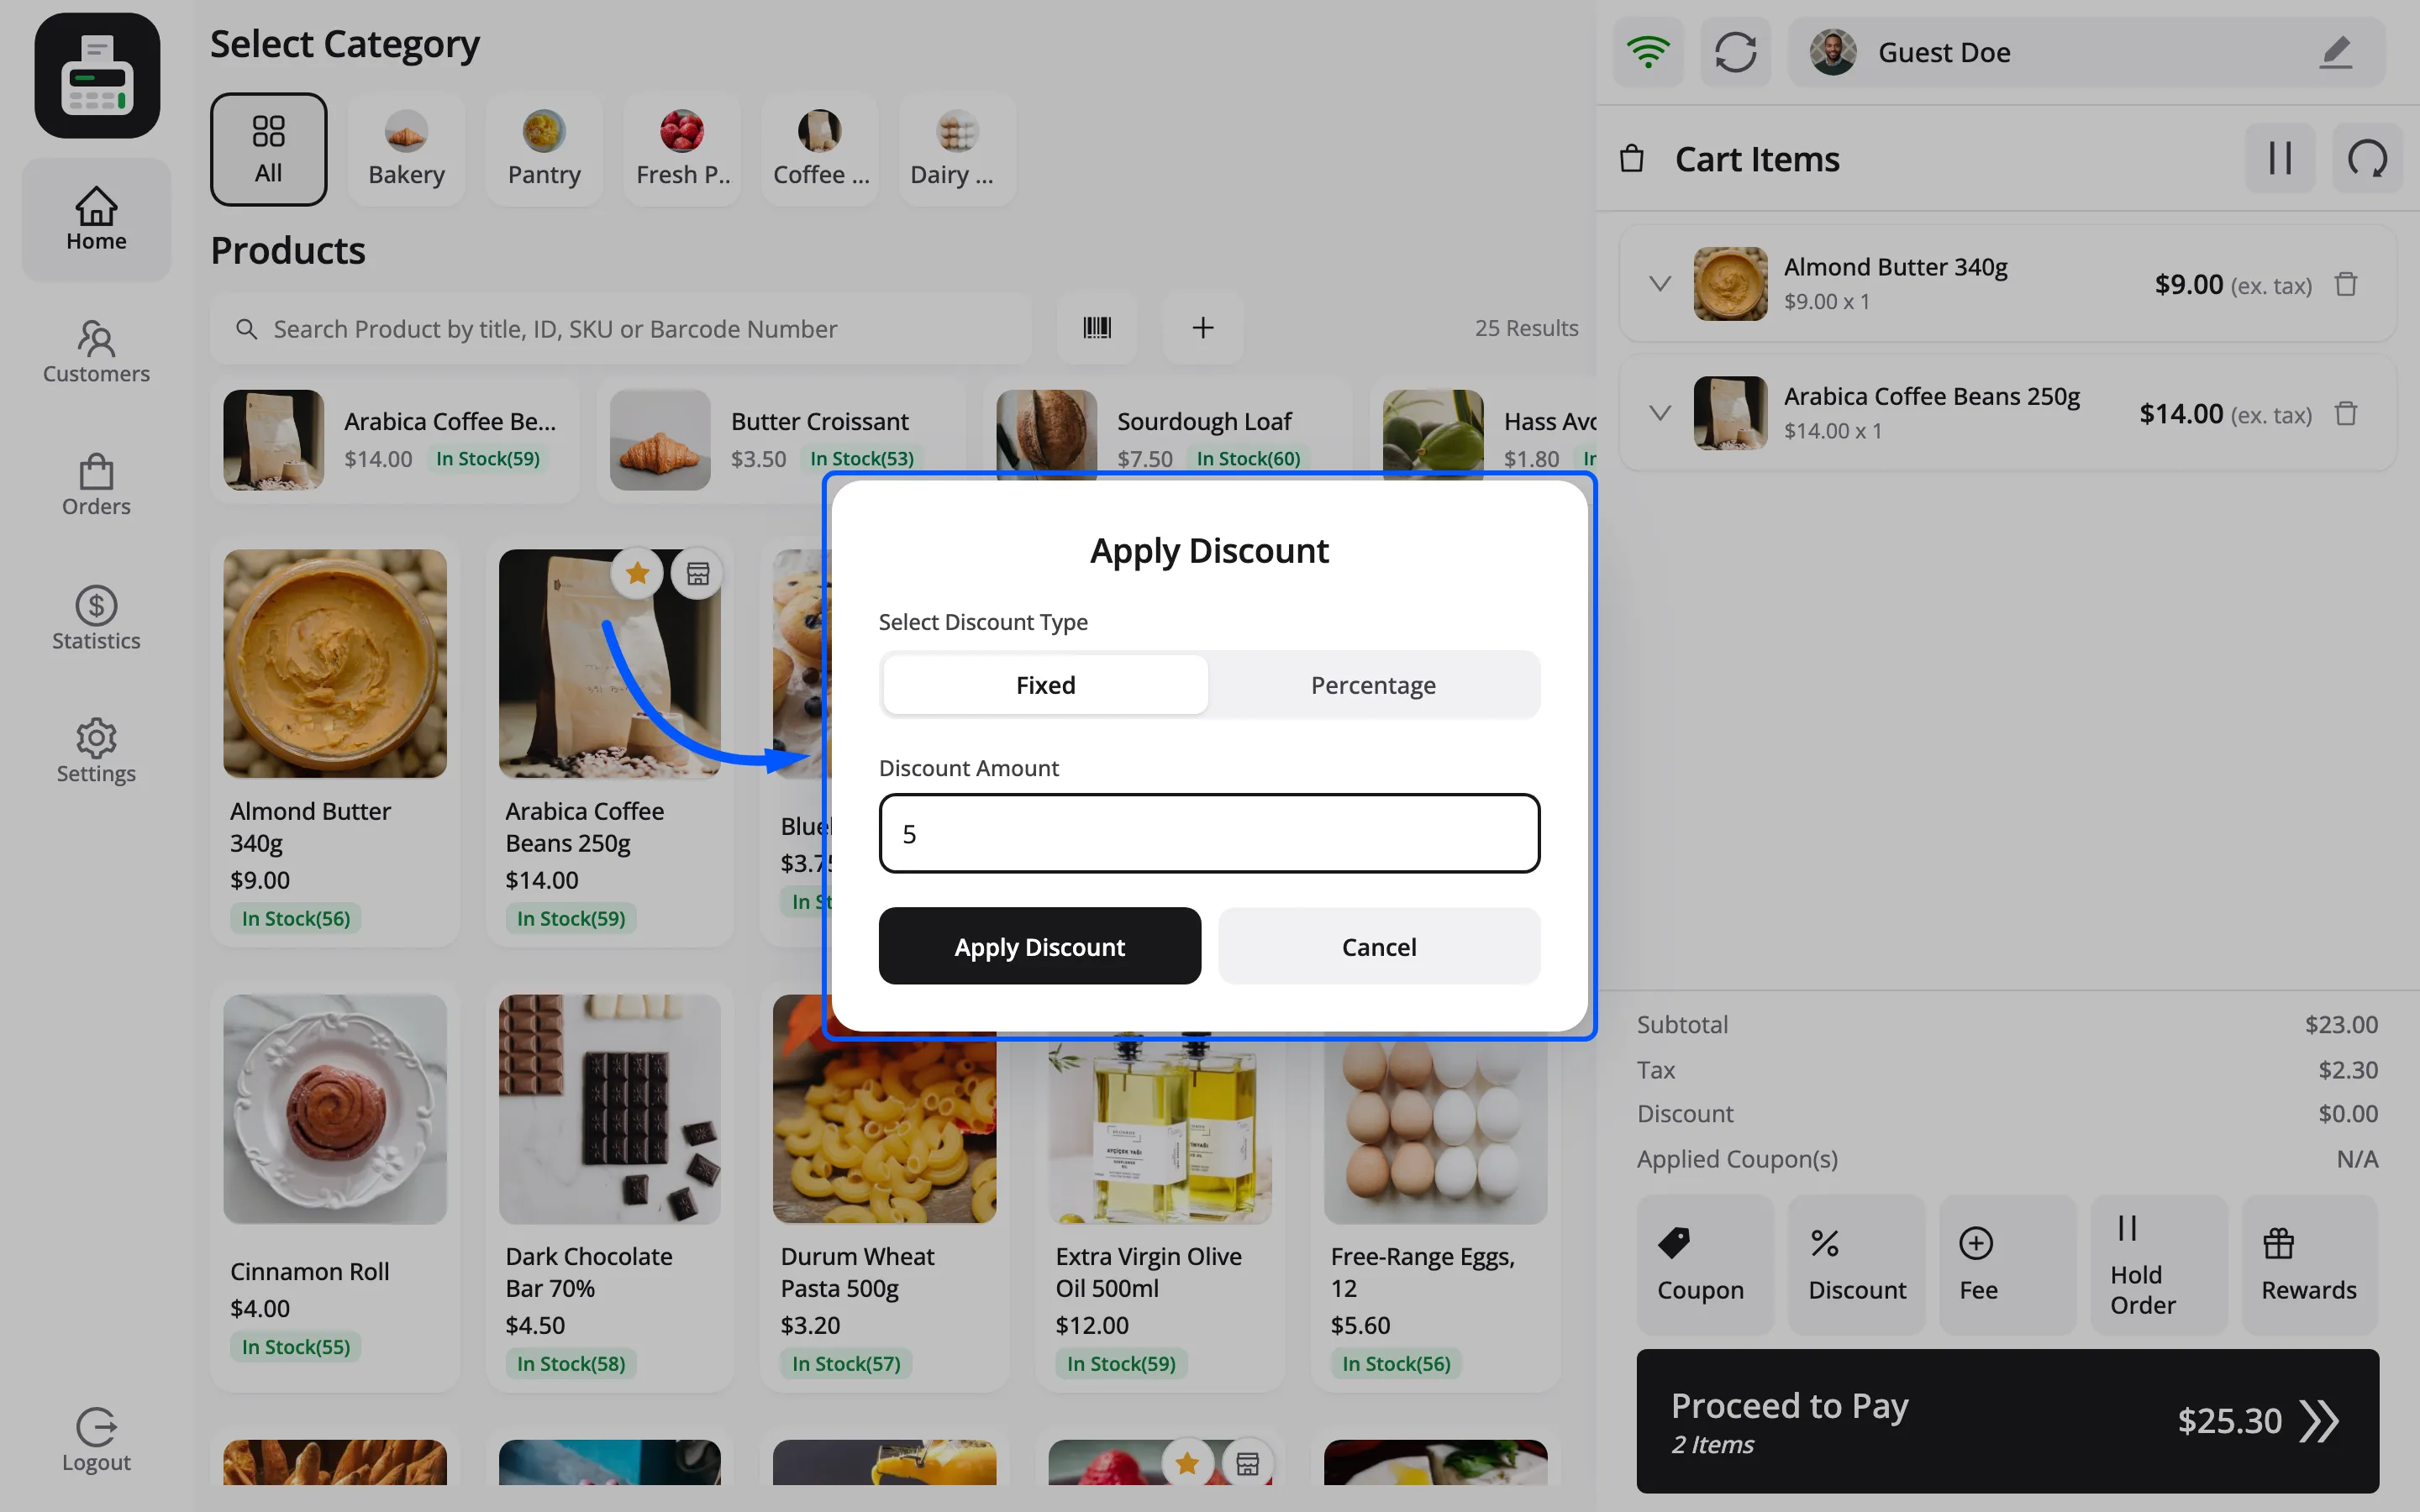This screenshot has width=2420, height=1512.
Task: Select the Pantry category tab
Action: pos(544,150)
